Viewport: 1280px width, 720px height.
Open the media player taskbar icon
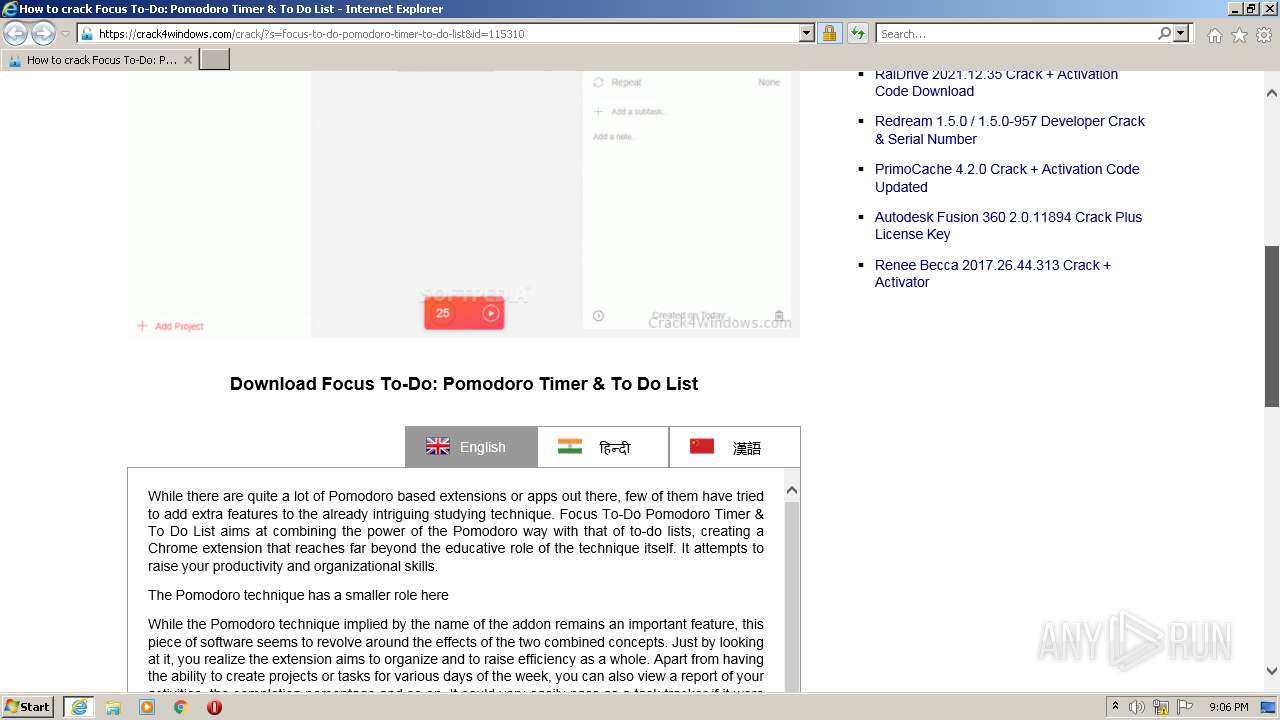point(147,707)
